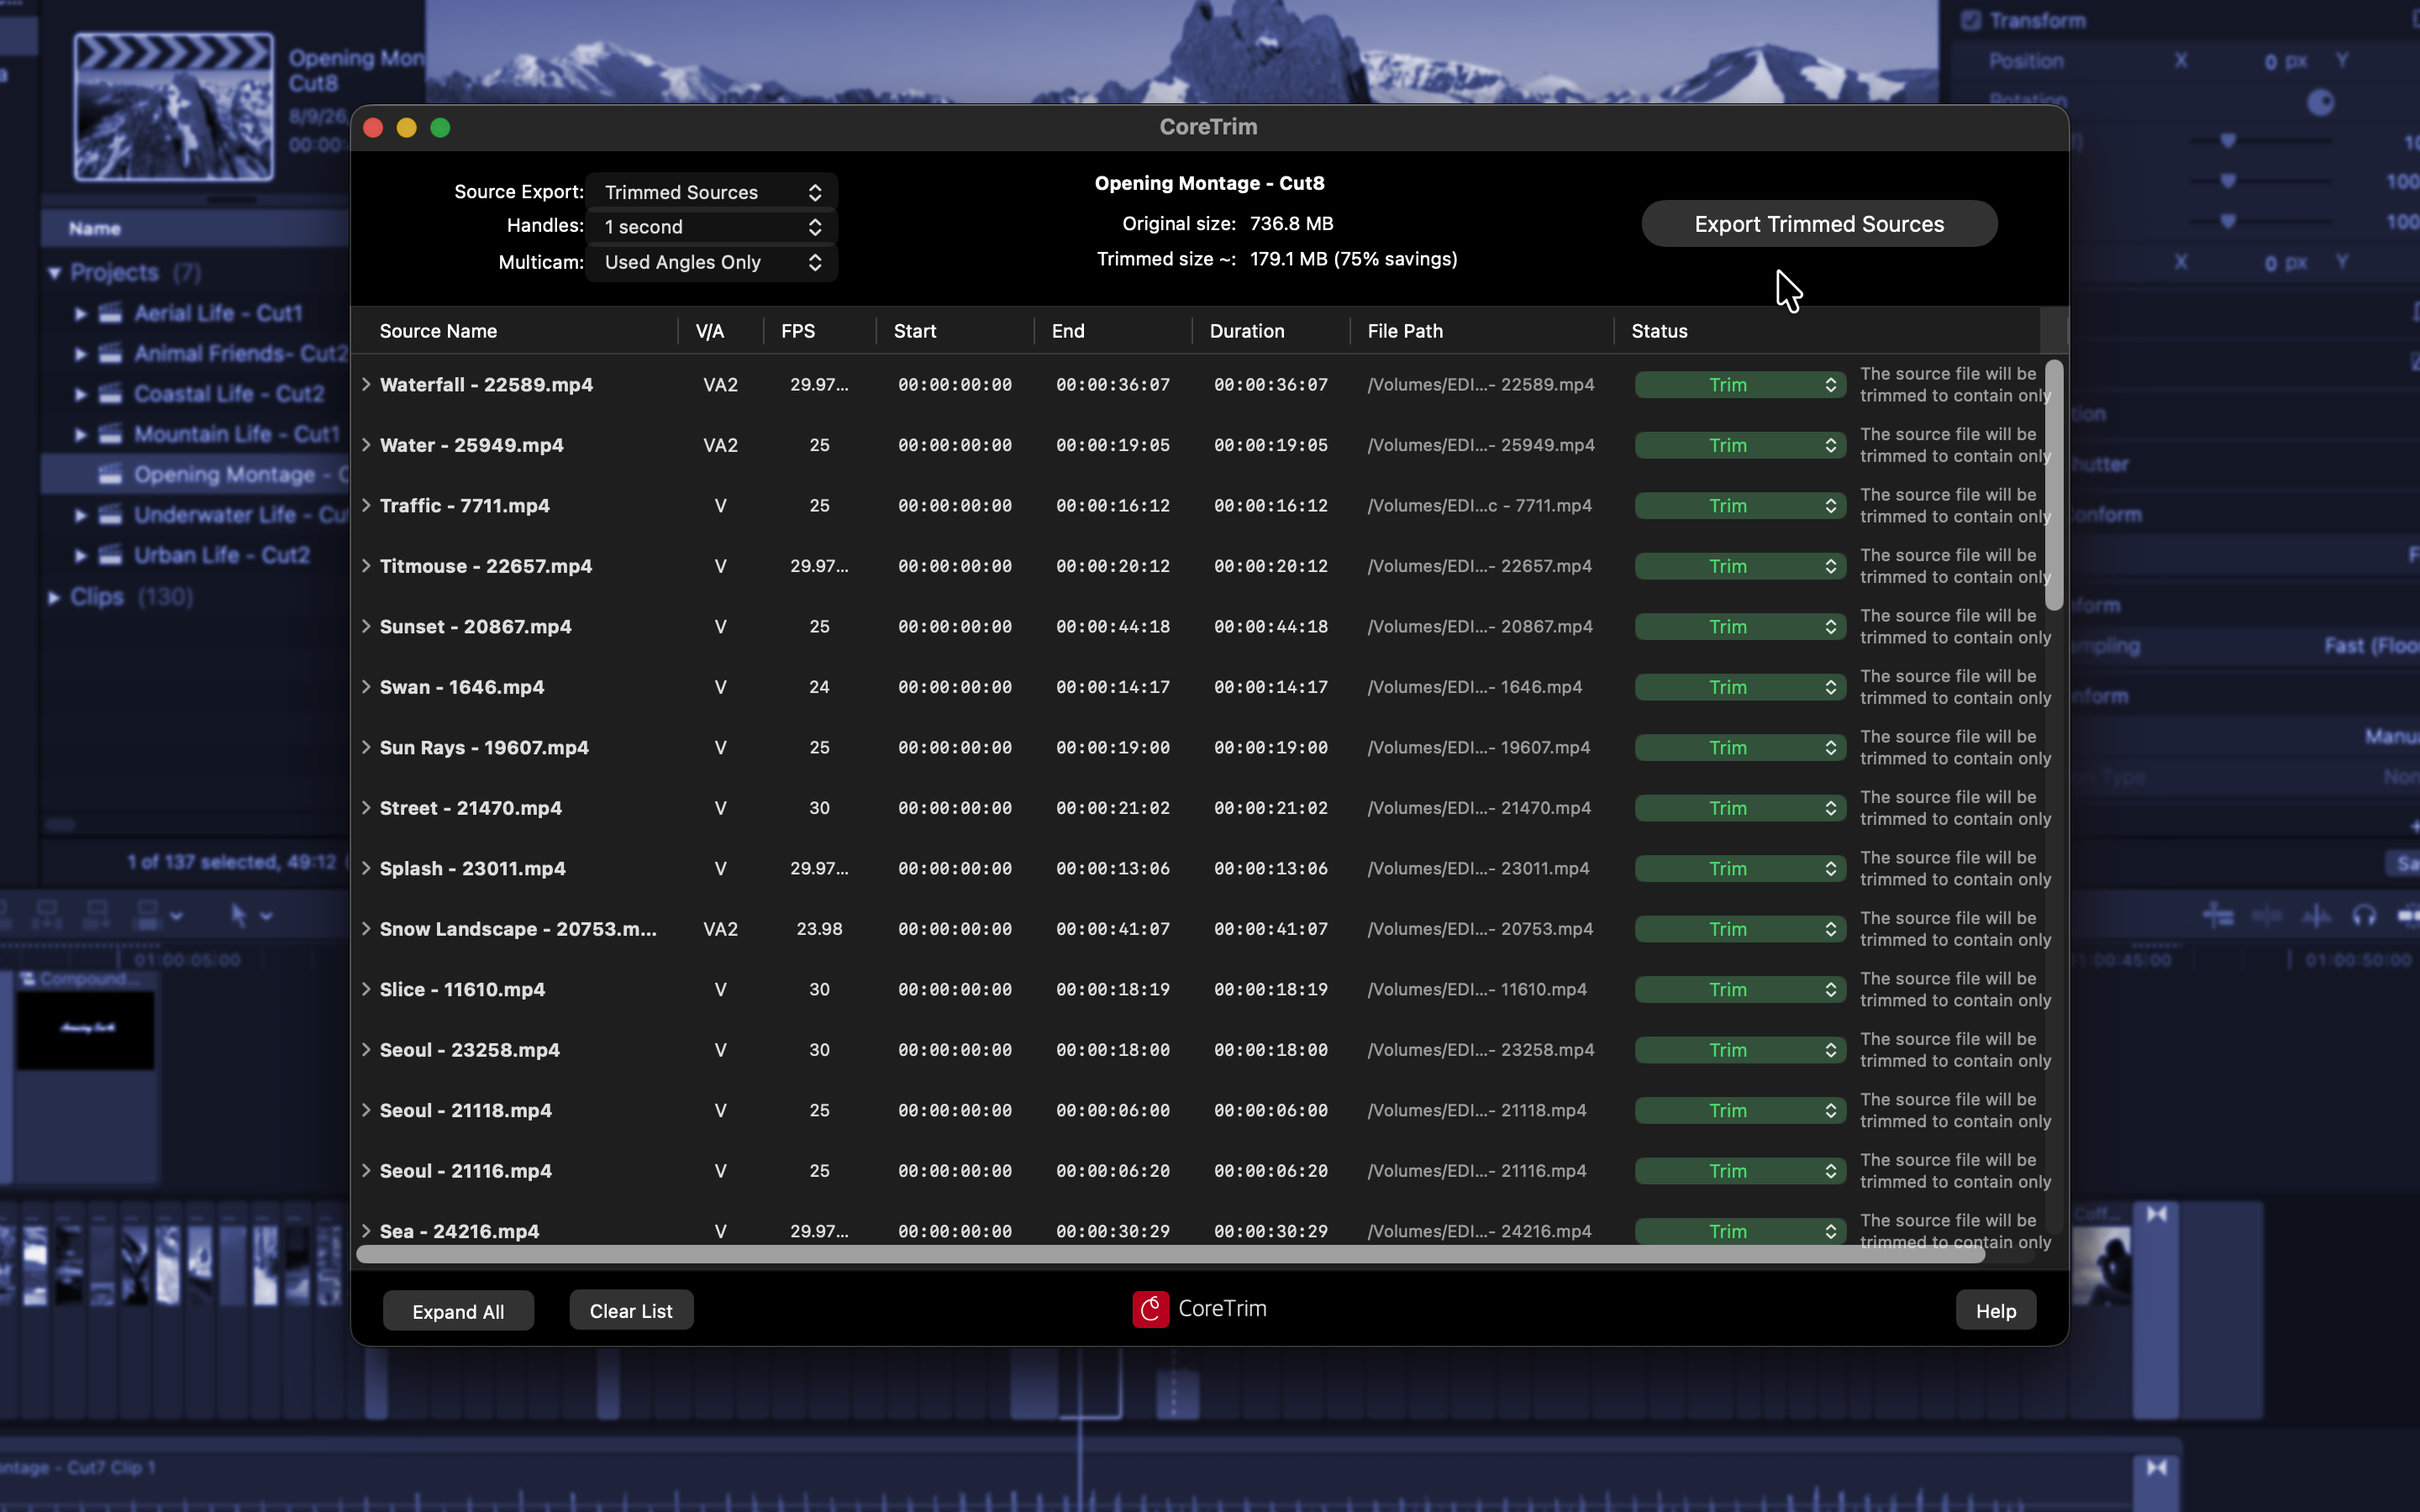Expand the Seoul - 23258.mp4 row
This screenshot has height=1512, width=2420.
[366, 1050]
